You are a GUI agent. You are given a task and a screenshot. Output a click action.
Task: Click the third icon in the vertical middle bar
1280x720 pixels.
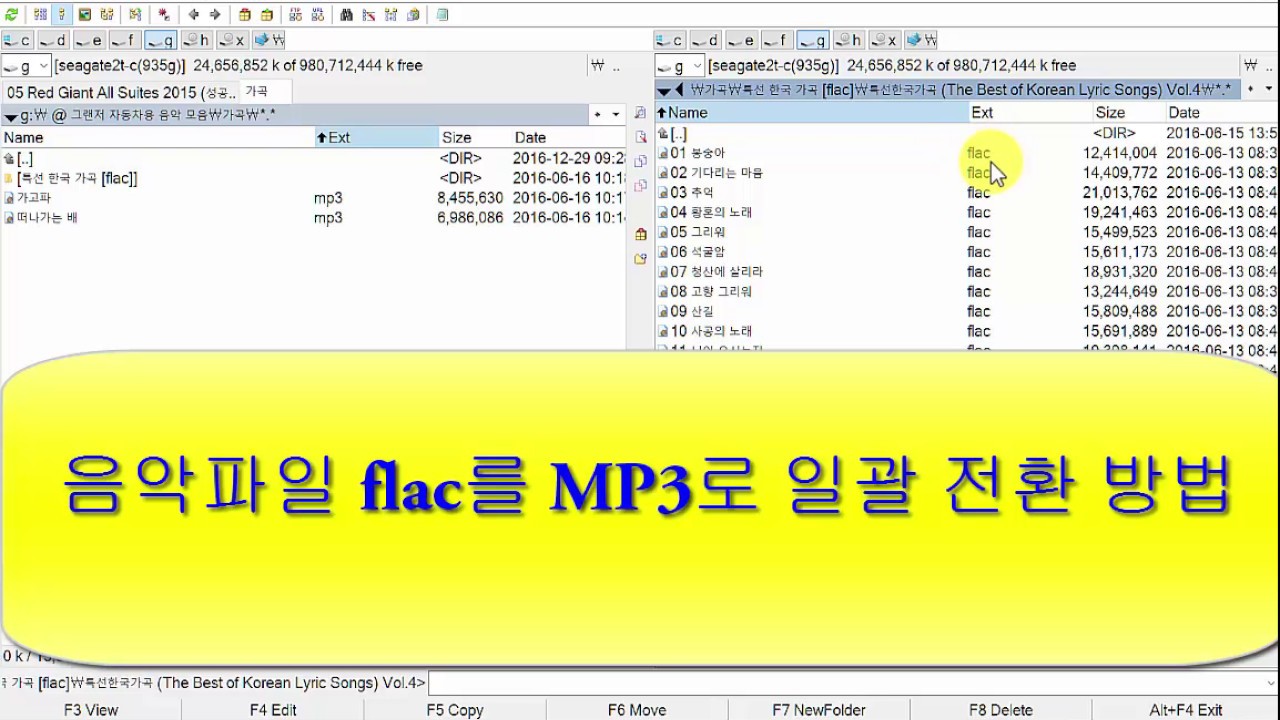pos(640,161)
